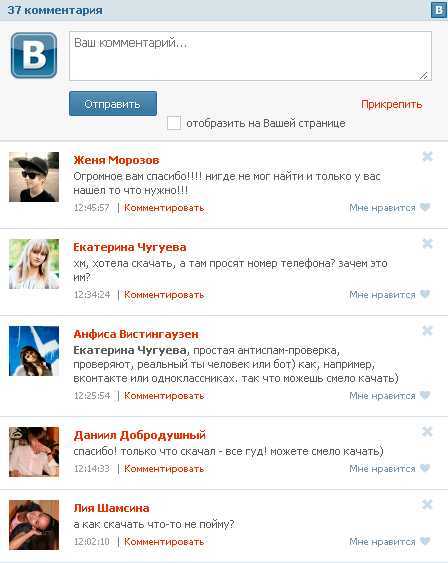The image size is (448, 563).
Task: Like Женя Морозов's comment with the heart icon
Action: [x=425, y=207]
